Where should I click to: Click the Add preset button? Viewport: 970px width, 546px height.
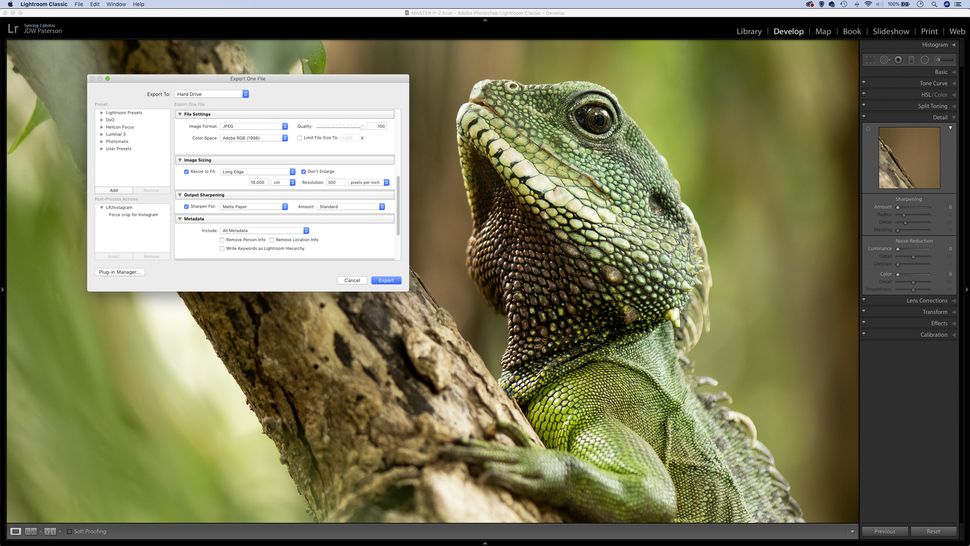(114, 190)
